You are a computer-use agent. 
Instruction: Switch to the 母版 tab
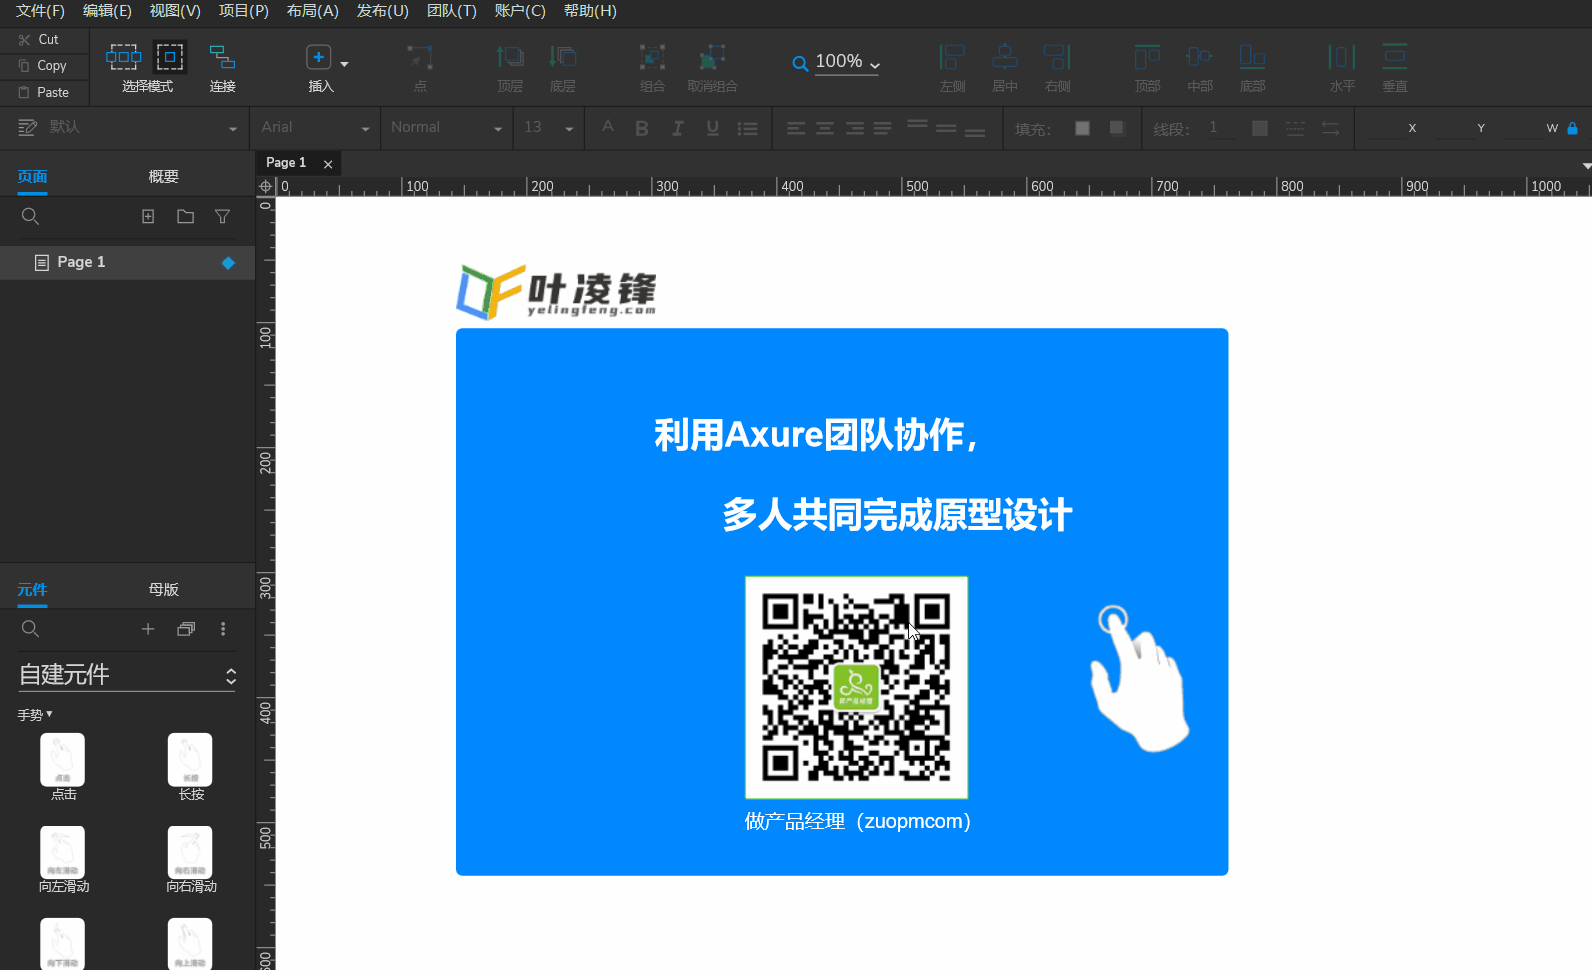164,590
